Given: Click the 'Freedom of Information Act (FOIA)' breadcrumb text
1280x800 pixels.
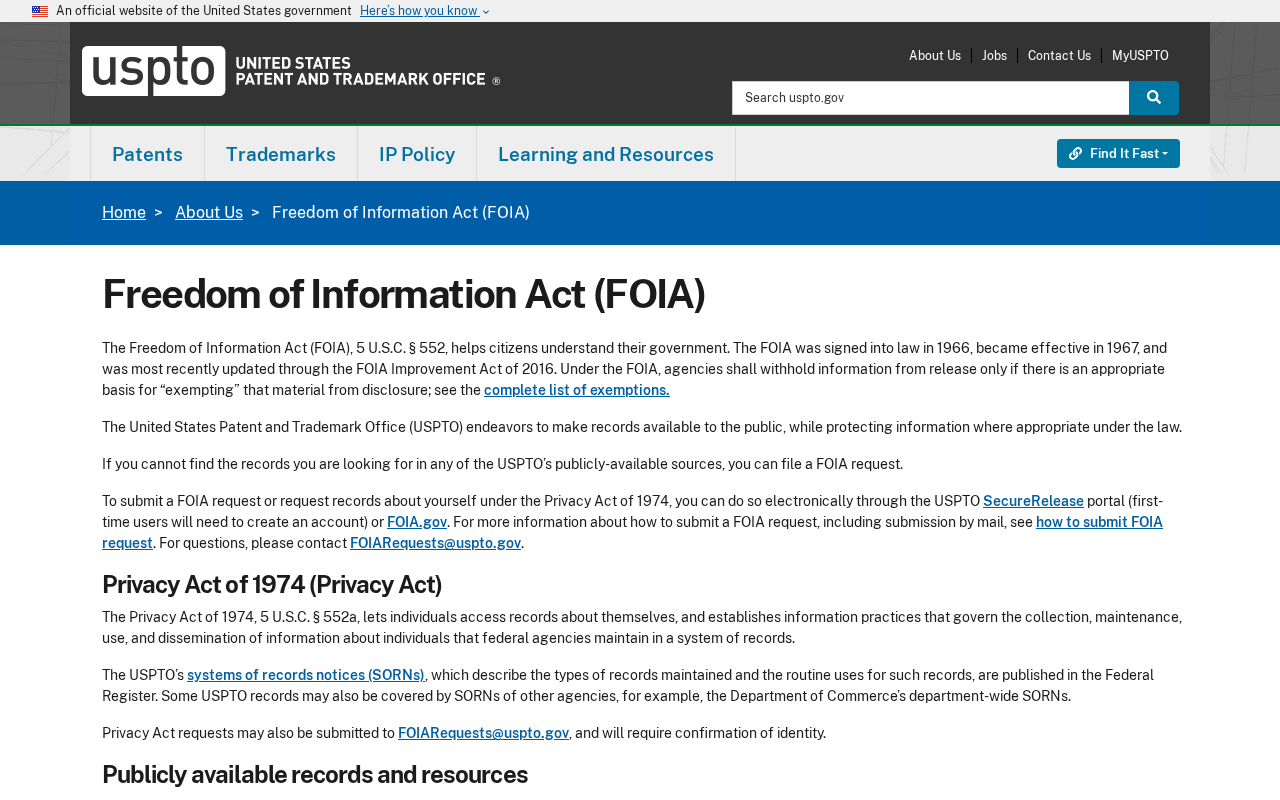Looking at the screenshot, I should (x=401, y=213).
